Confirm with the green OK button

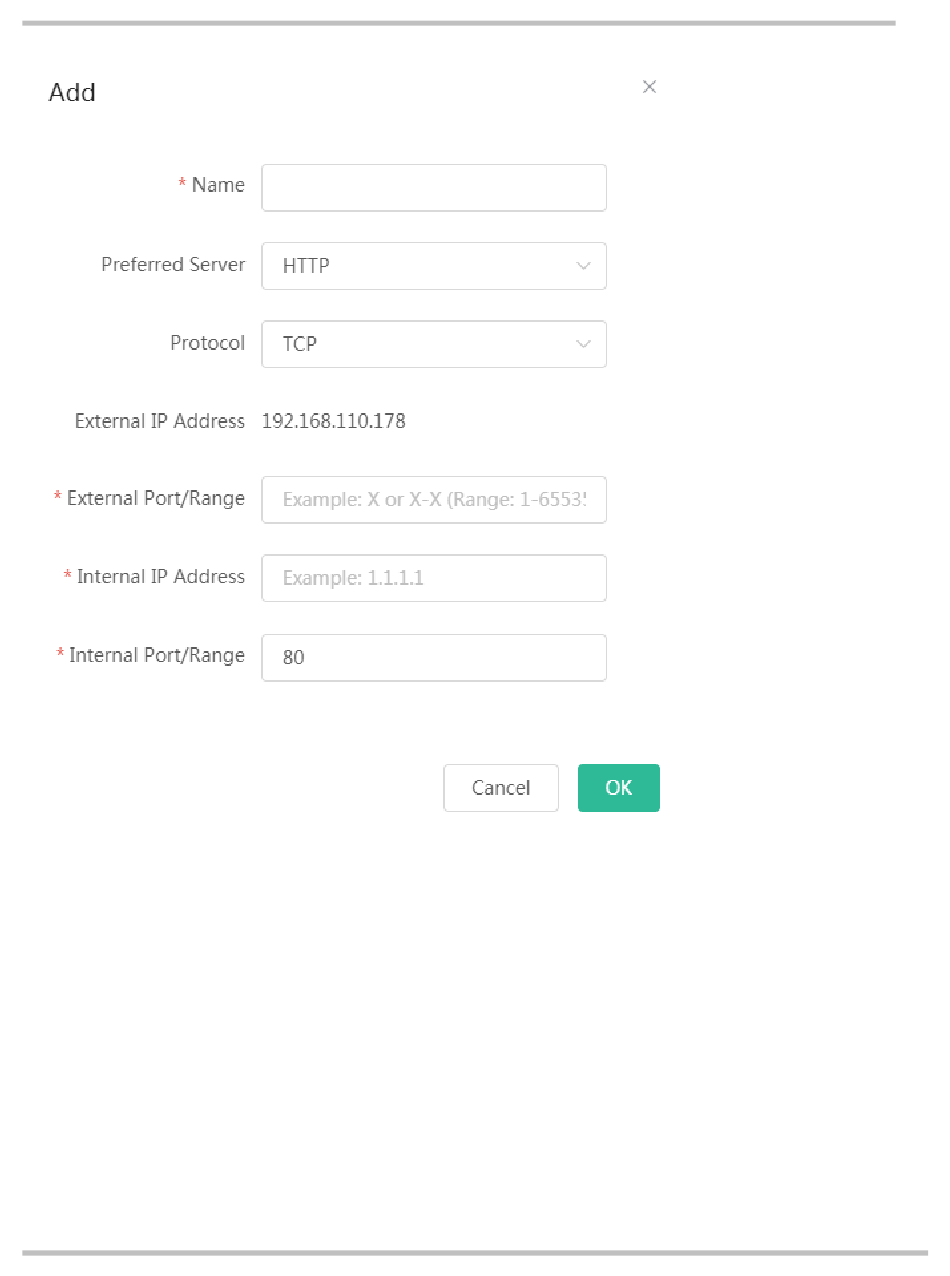619,788
